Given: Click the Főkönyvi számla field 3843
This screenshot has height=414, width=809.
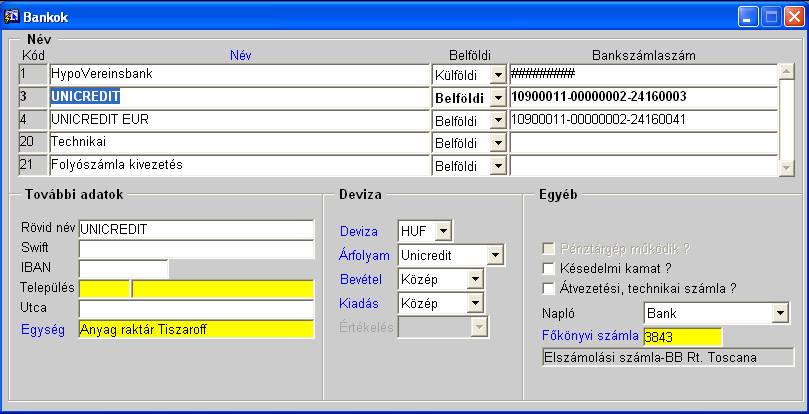Looking at the screenshot, I should coord(683,337).
